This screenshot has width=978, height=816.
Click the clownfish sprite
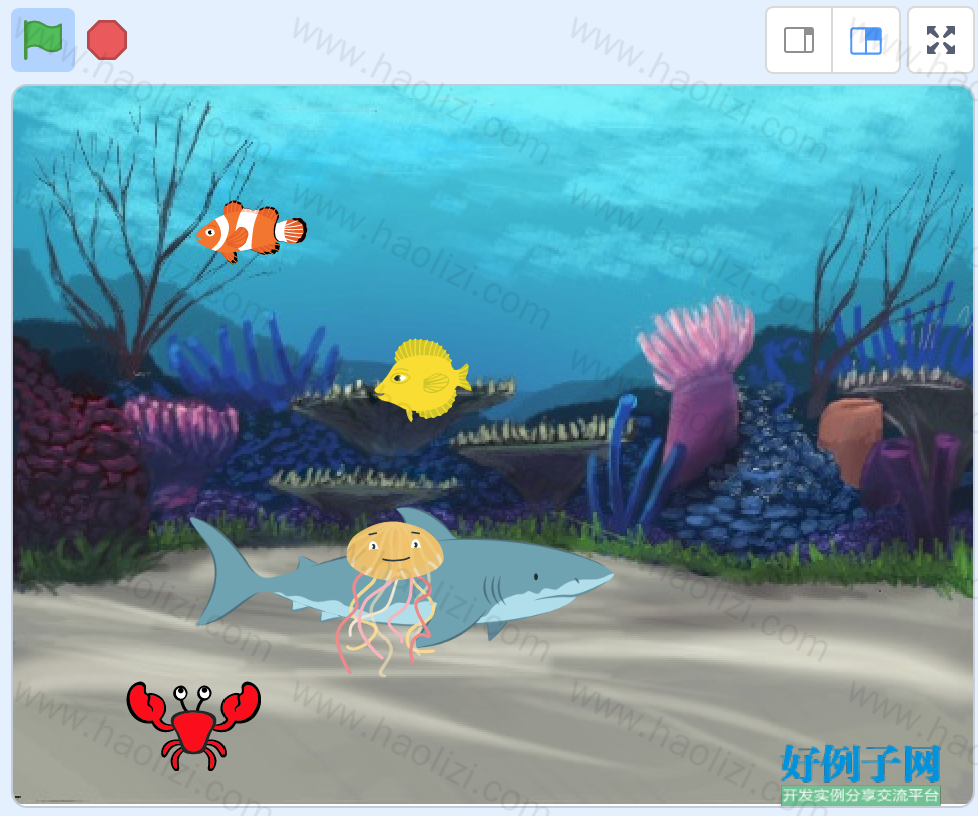click(x=251, y=231)
